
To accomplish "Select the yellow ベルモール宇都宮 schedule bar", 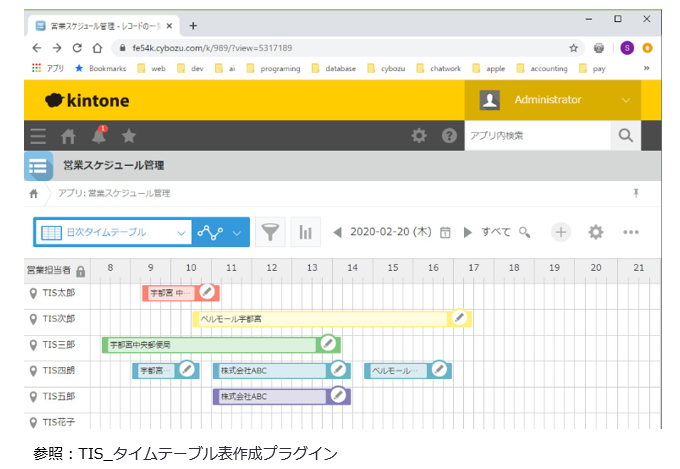I will click(320, 318).
